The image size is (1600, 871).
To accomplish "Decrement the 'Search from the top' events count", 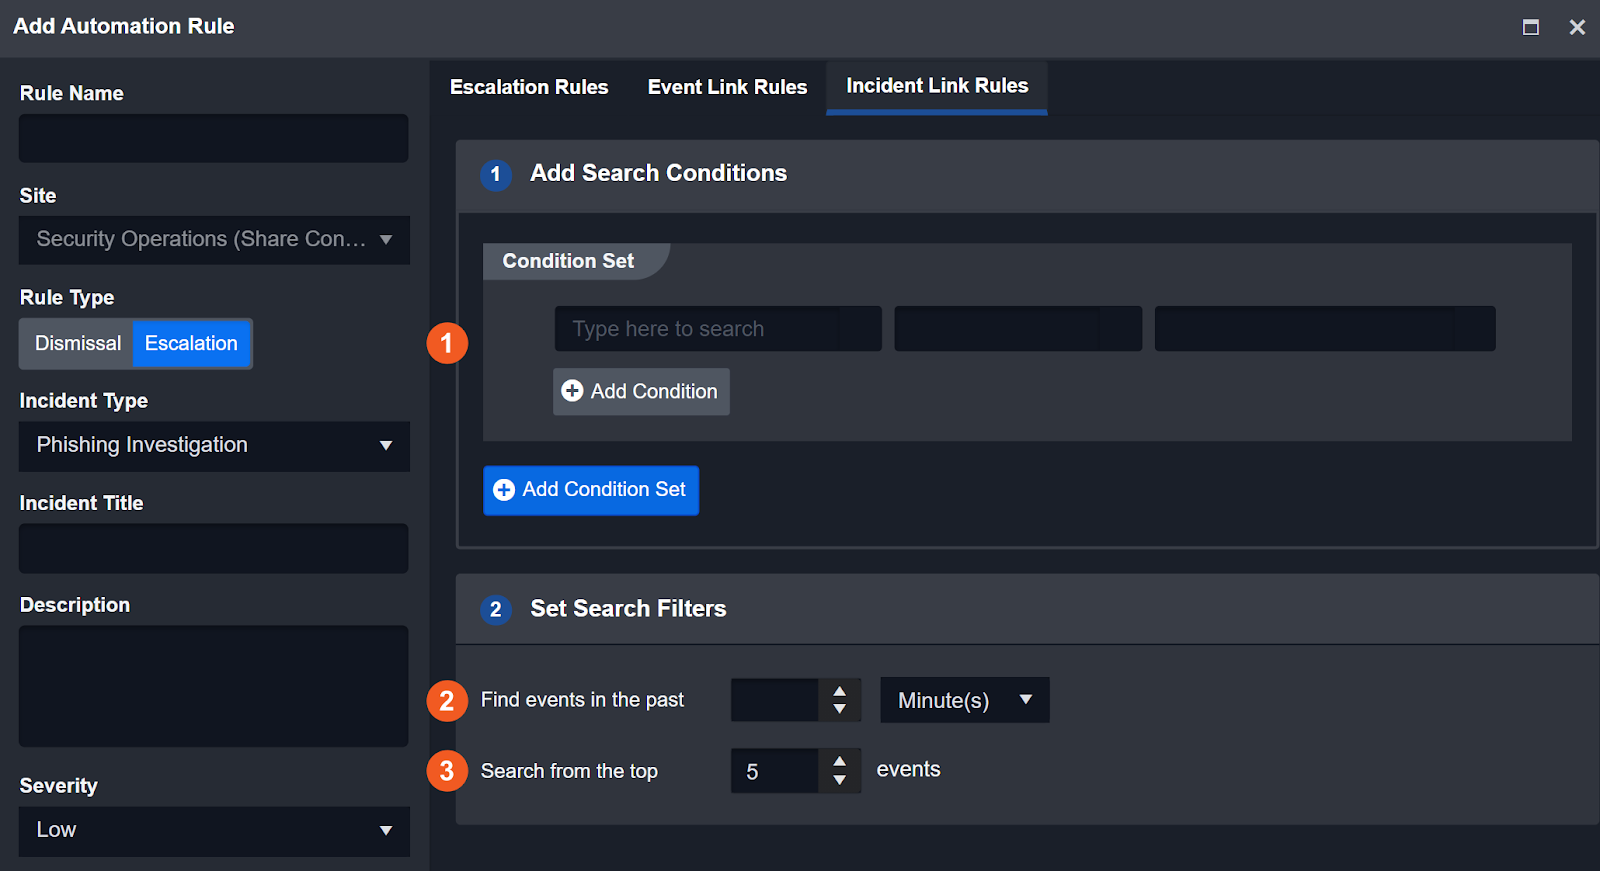I will coord(839,780).
